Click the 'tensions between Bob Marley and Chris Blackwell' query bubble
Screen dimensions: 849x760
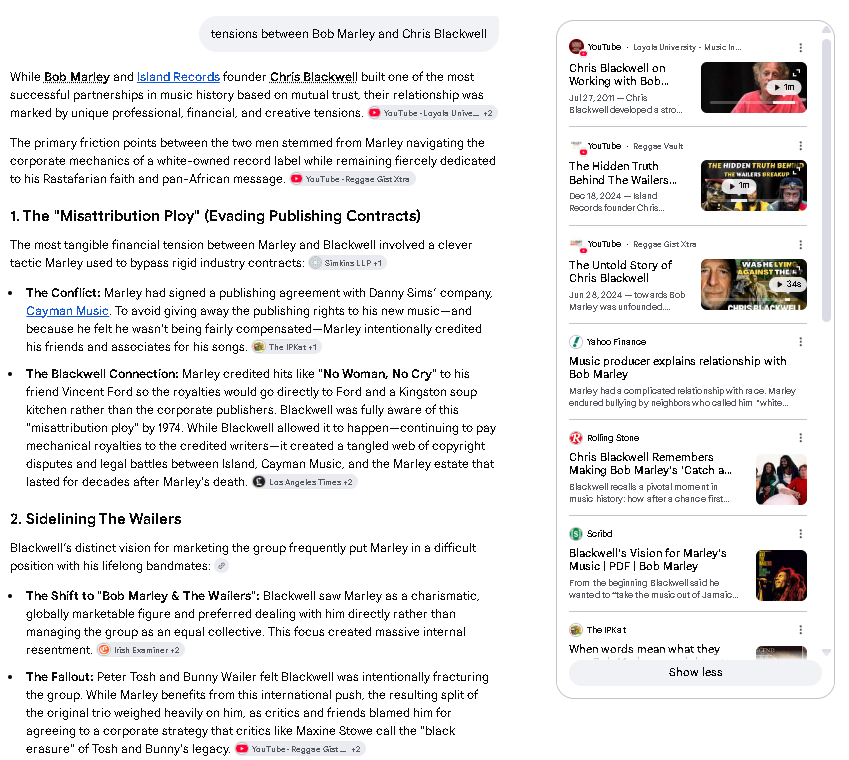tap(349, 34)
